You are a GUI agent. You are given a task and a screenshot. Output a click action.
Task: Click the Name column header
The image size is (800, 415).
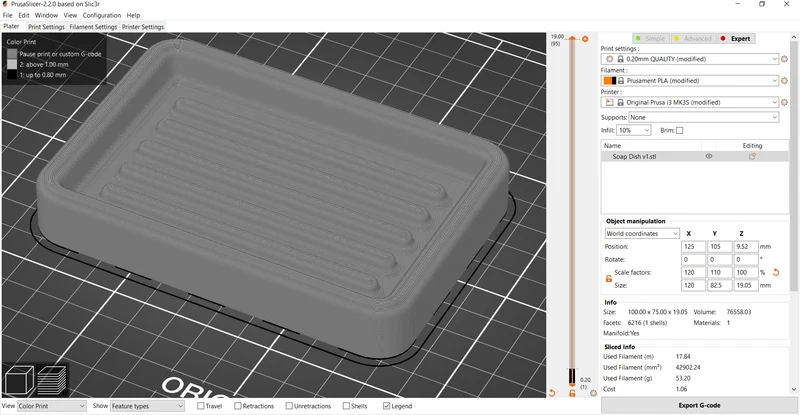pos(651,145)
